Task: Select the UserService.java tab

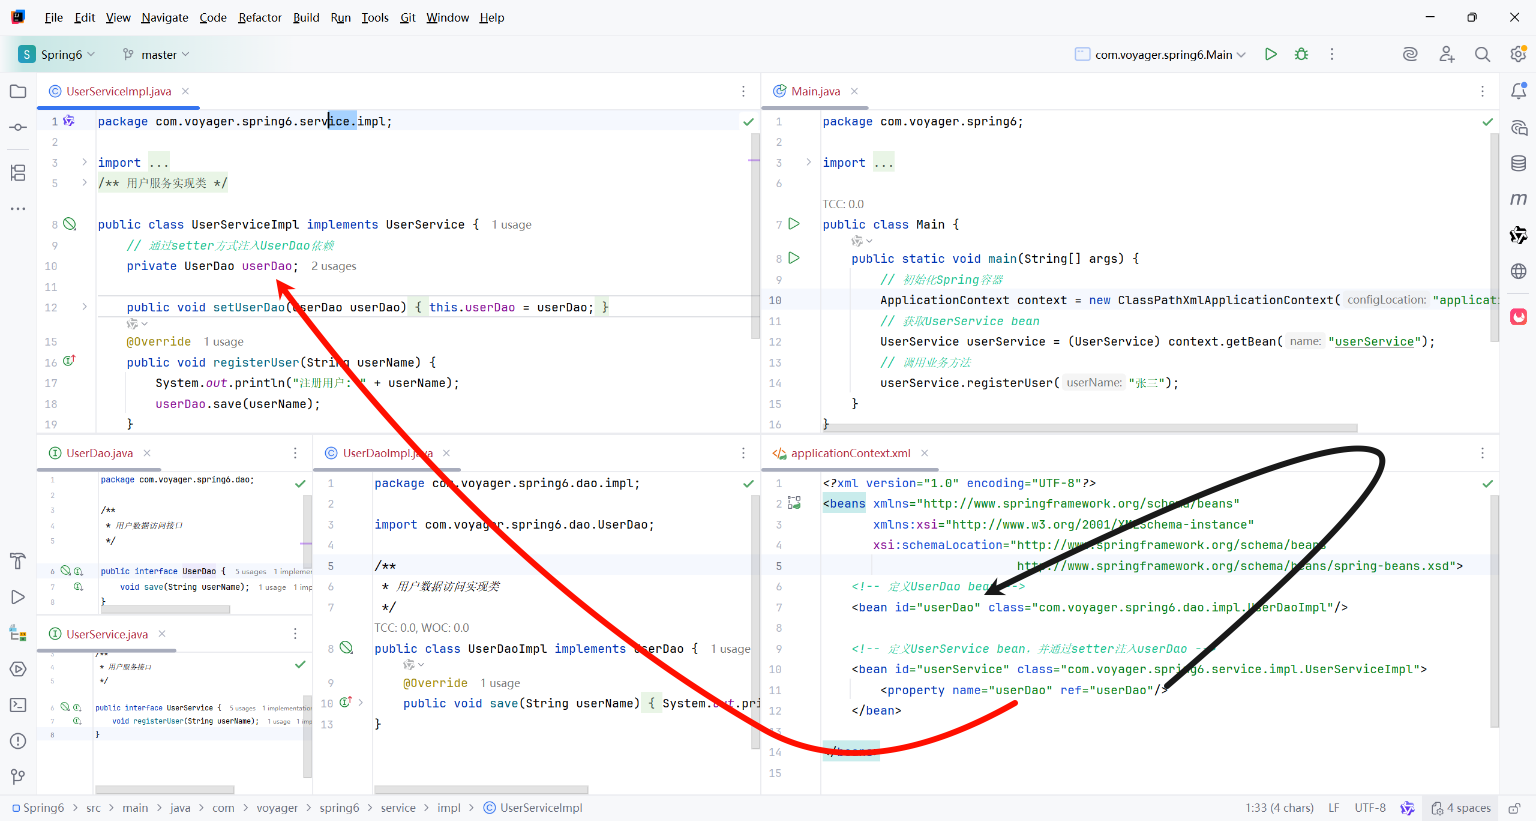Action: click(106, 634)
